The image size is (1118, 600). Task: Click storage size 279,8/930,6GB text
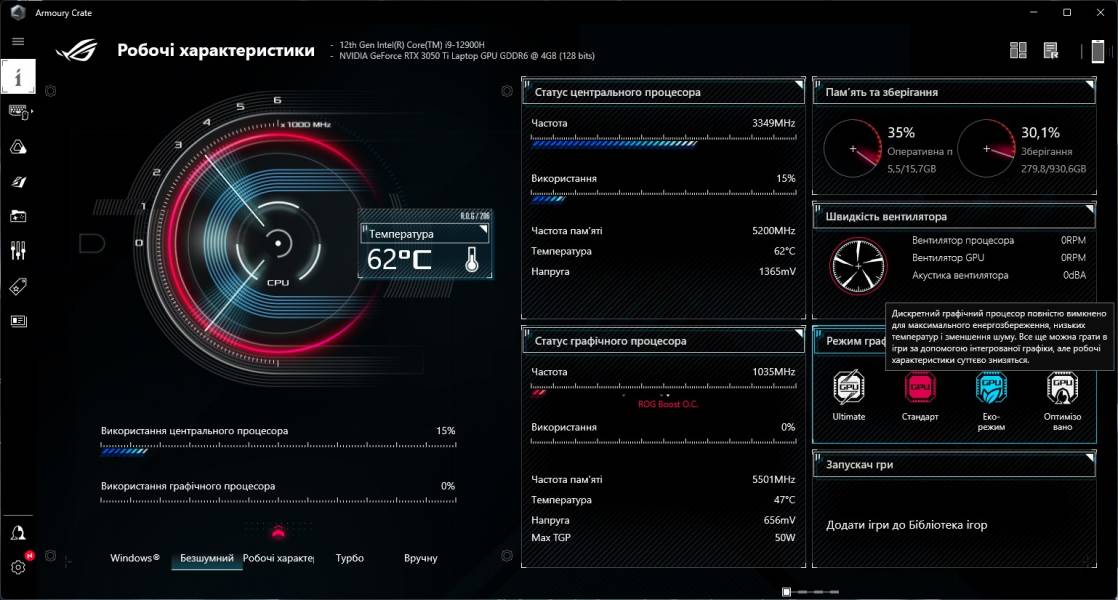pyautogui.click(x=1053, y=169)
